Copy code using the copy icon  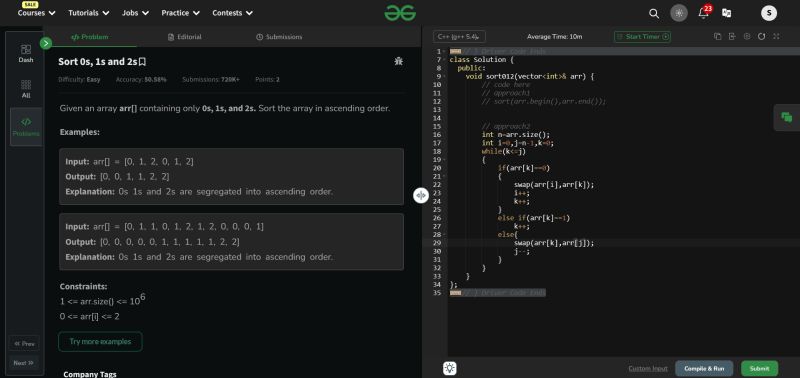click(717, 36)
